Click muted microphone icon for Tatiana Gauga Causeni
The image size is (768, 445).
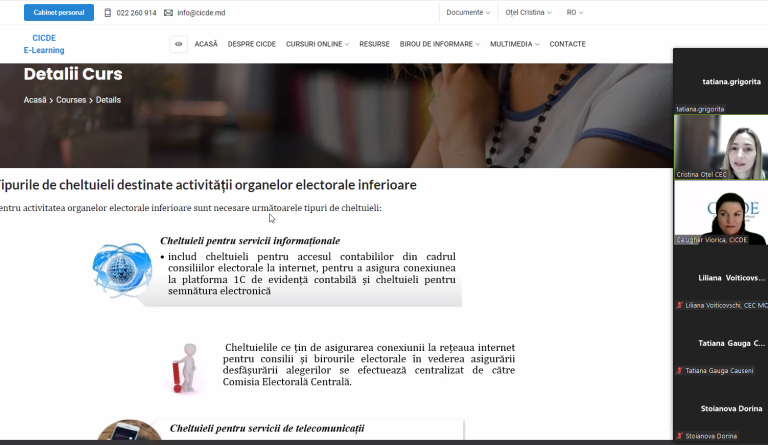point(679,371)
